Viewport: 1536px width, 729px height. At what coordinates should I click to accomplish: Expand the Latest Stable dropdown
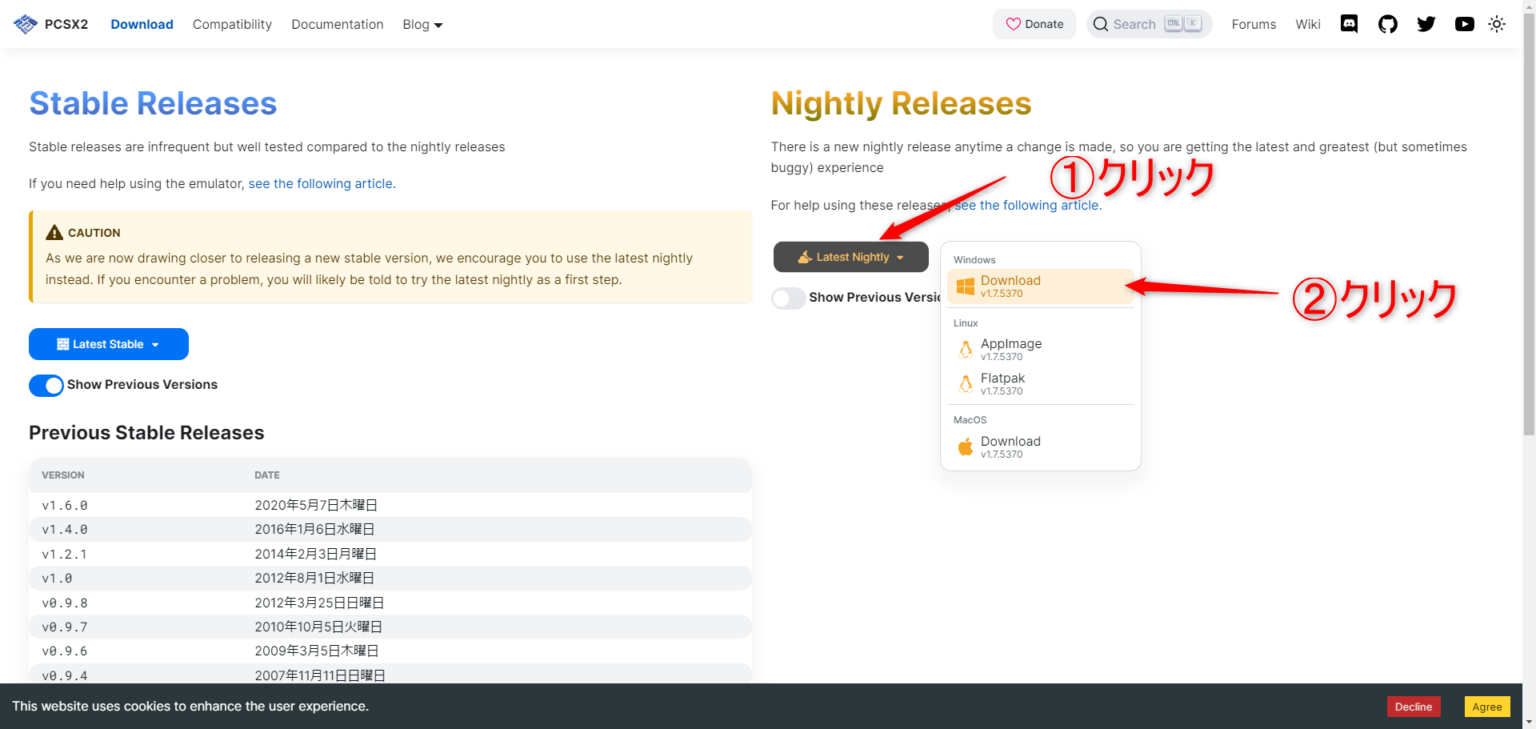[x=108, y=344]
